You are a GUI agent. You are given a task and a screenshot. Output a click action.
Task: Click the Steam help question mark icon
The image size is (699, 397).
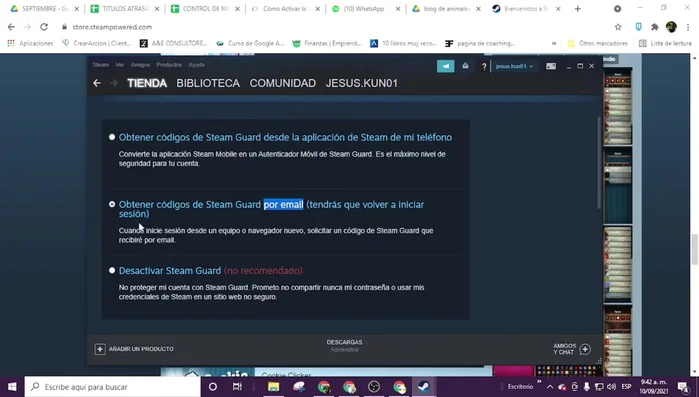pos(484,66)
